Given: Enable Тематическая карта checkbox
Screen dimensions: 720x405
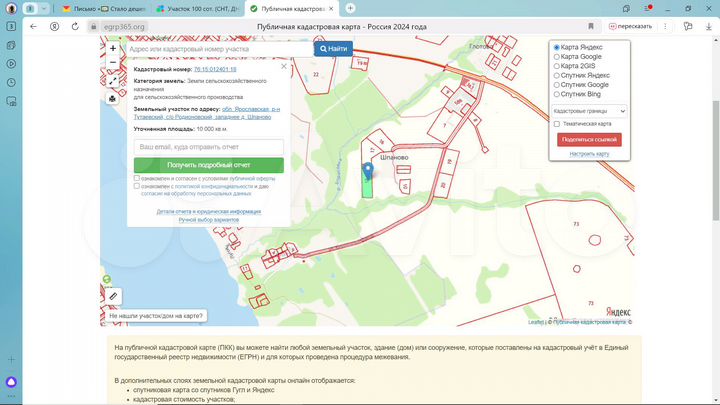Looking at the screenshot, I should pos(557,124).
